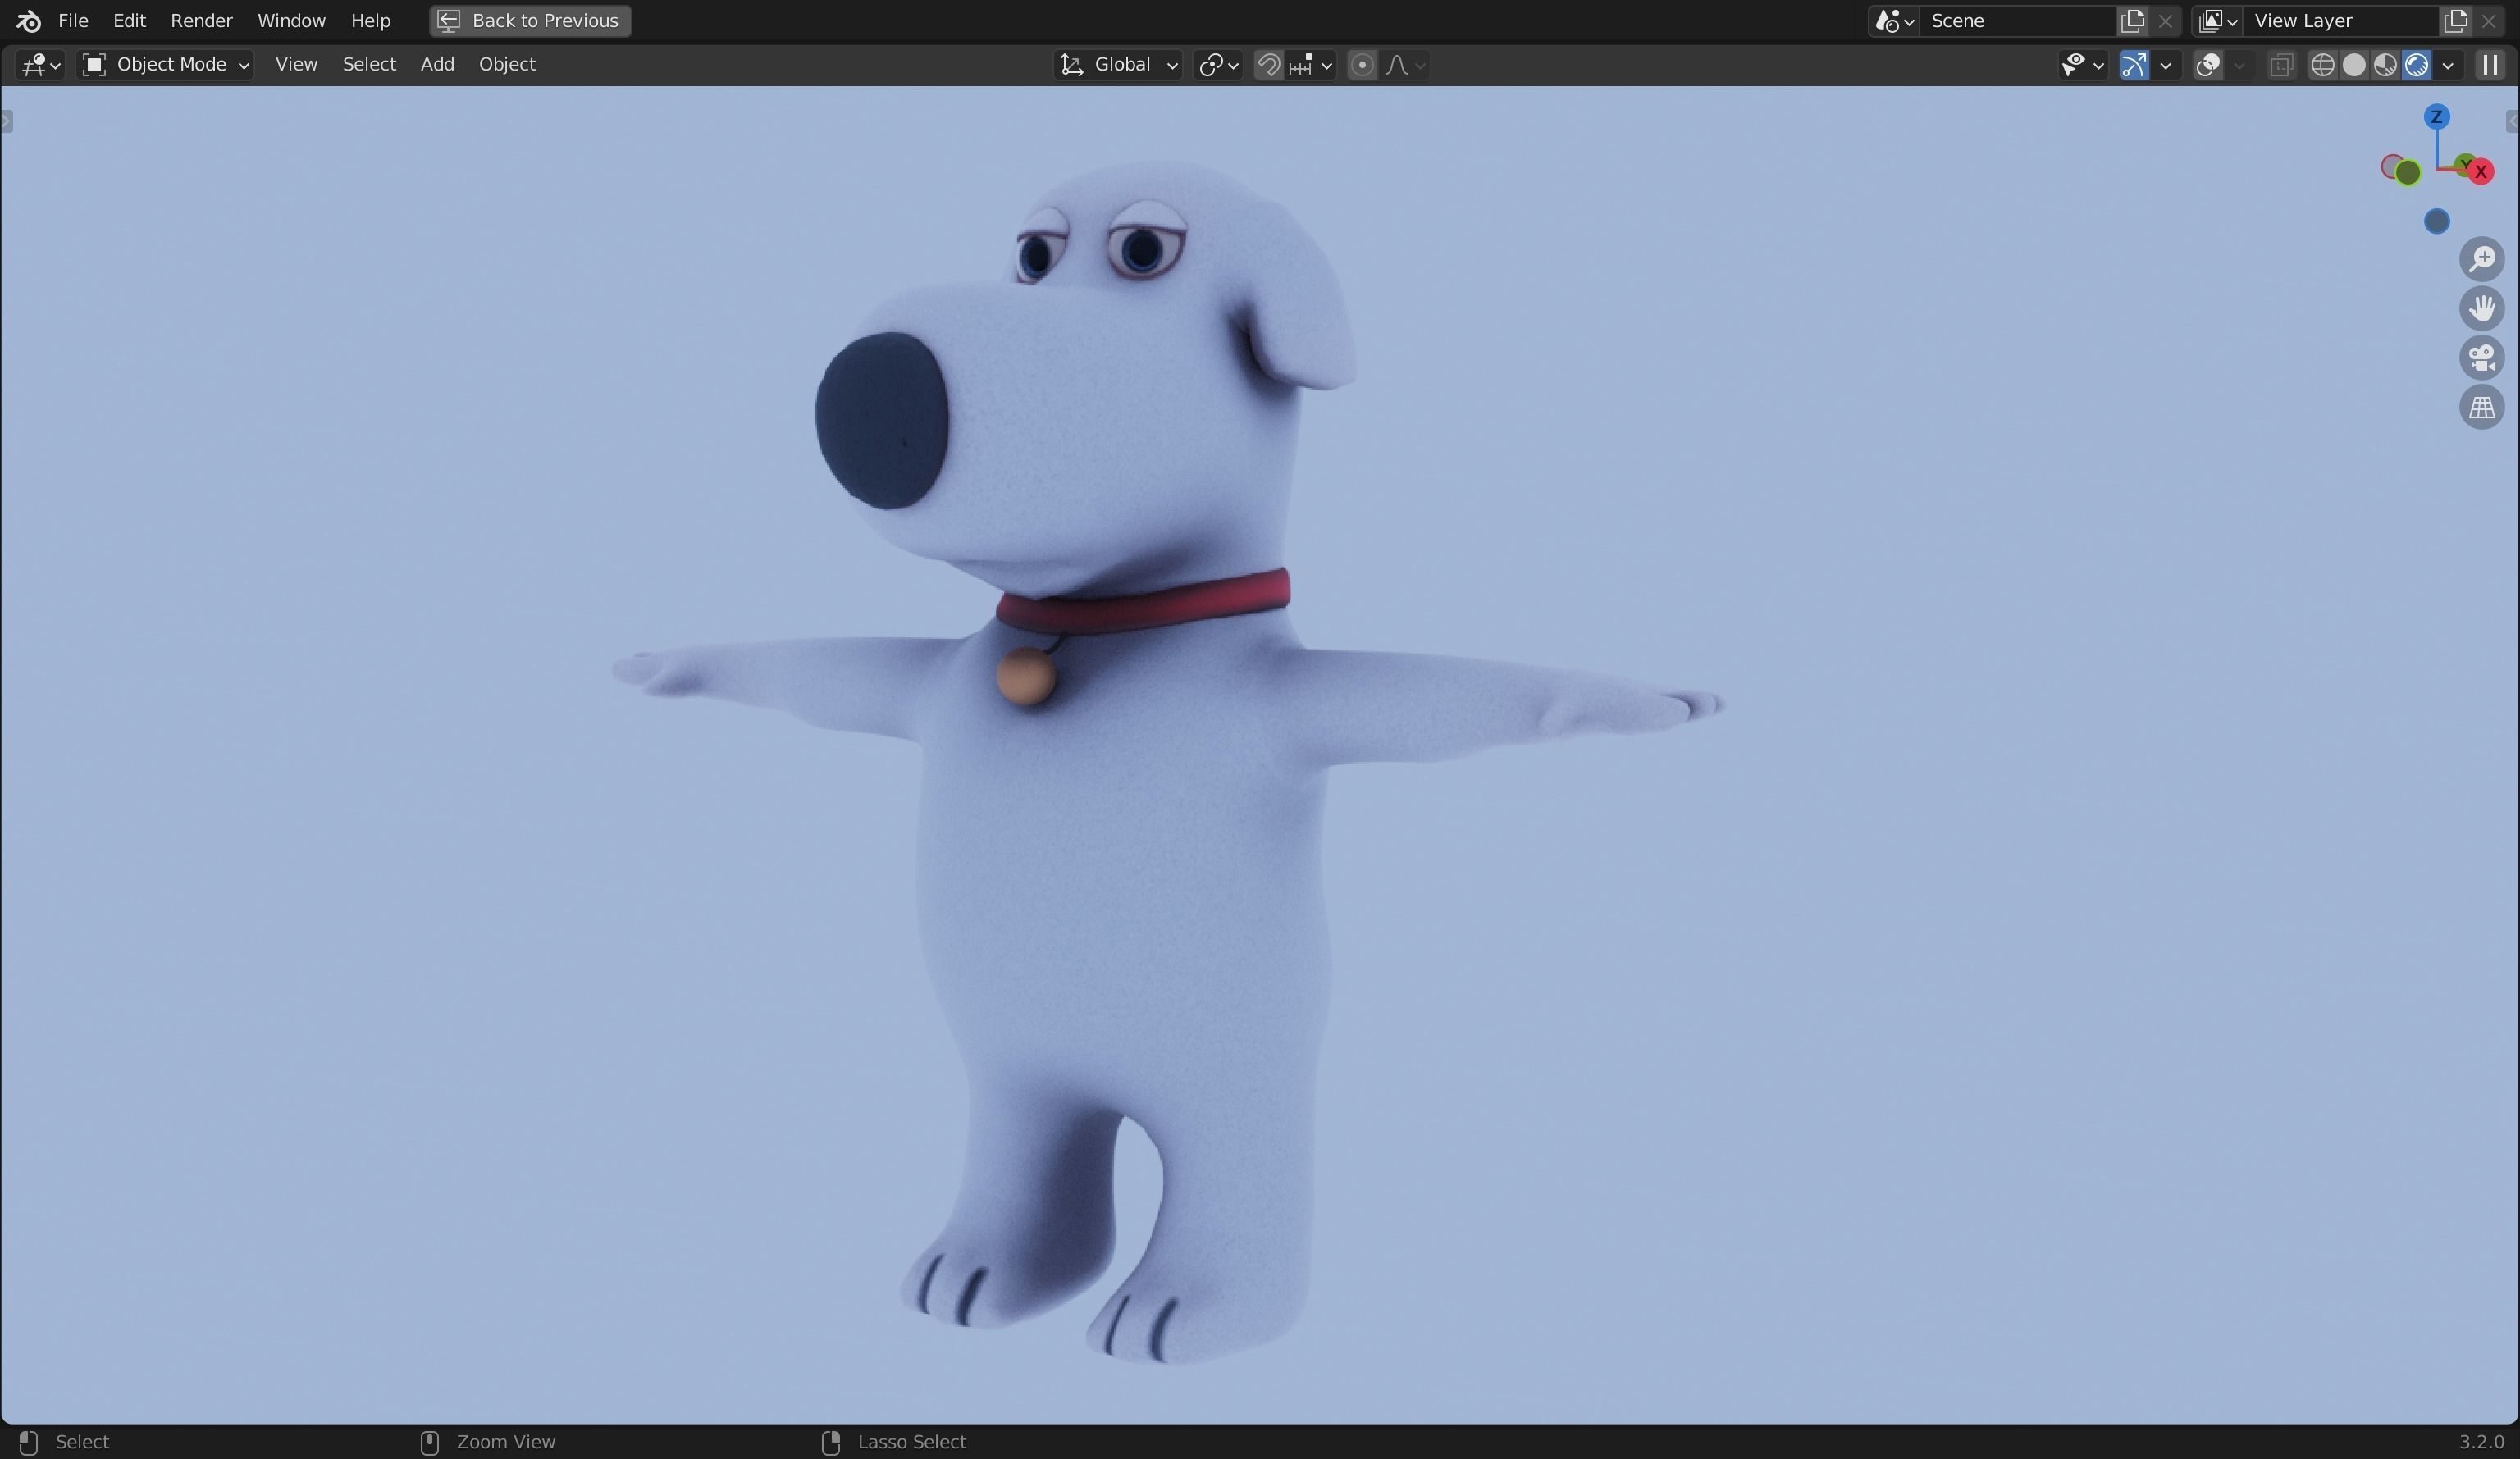Open the editor type dropdown
The image size is (2520, 1459).
[x=41, y=65]
